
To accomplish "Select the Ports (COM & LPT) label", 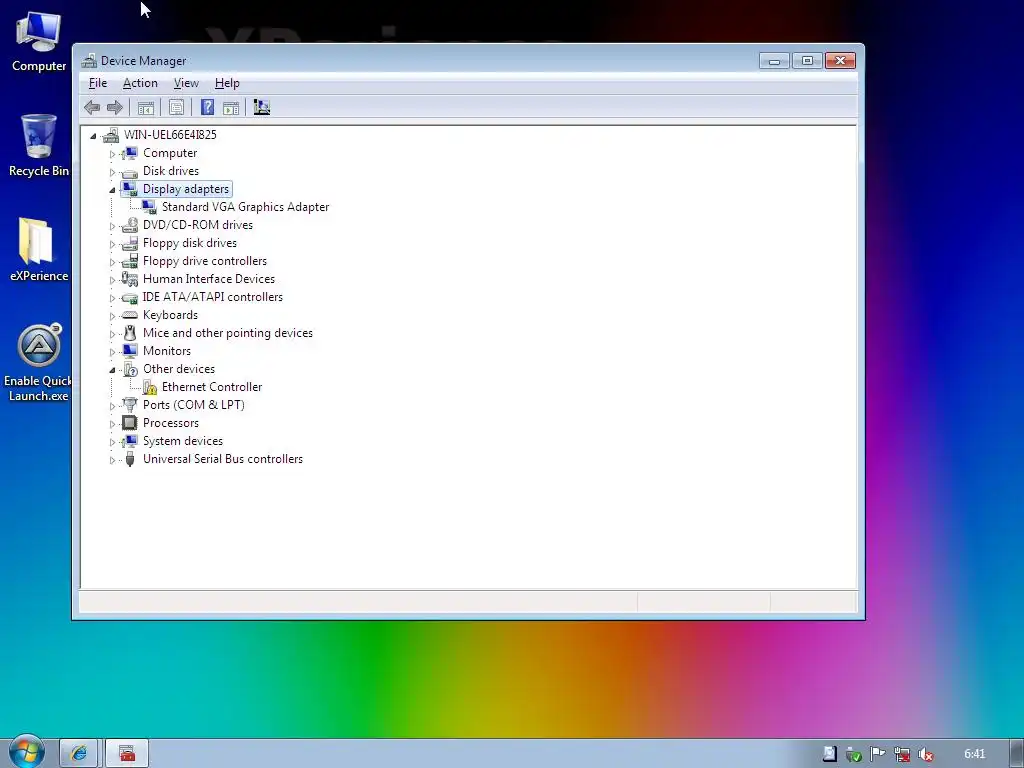I will (194, 405).
